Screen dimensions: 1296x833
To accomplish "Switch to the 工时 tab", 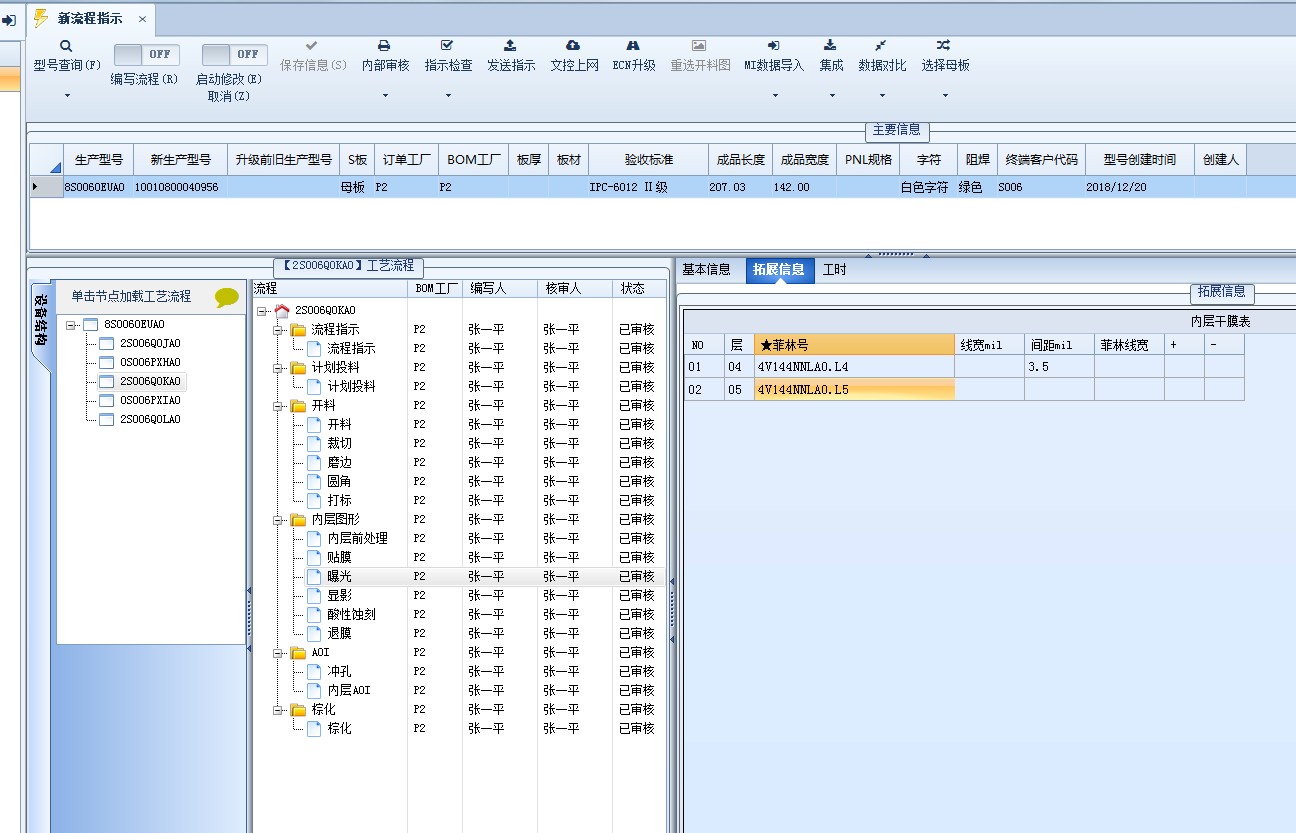I will pyautogui.click(x=834, y=270).
